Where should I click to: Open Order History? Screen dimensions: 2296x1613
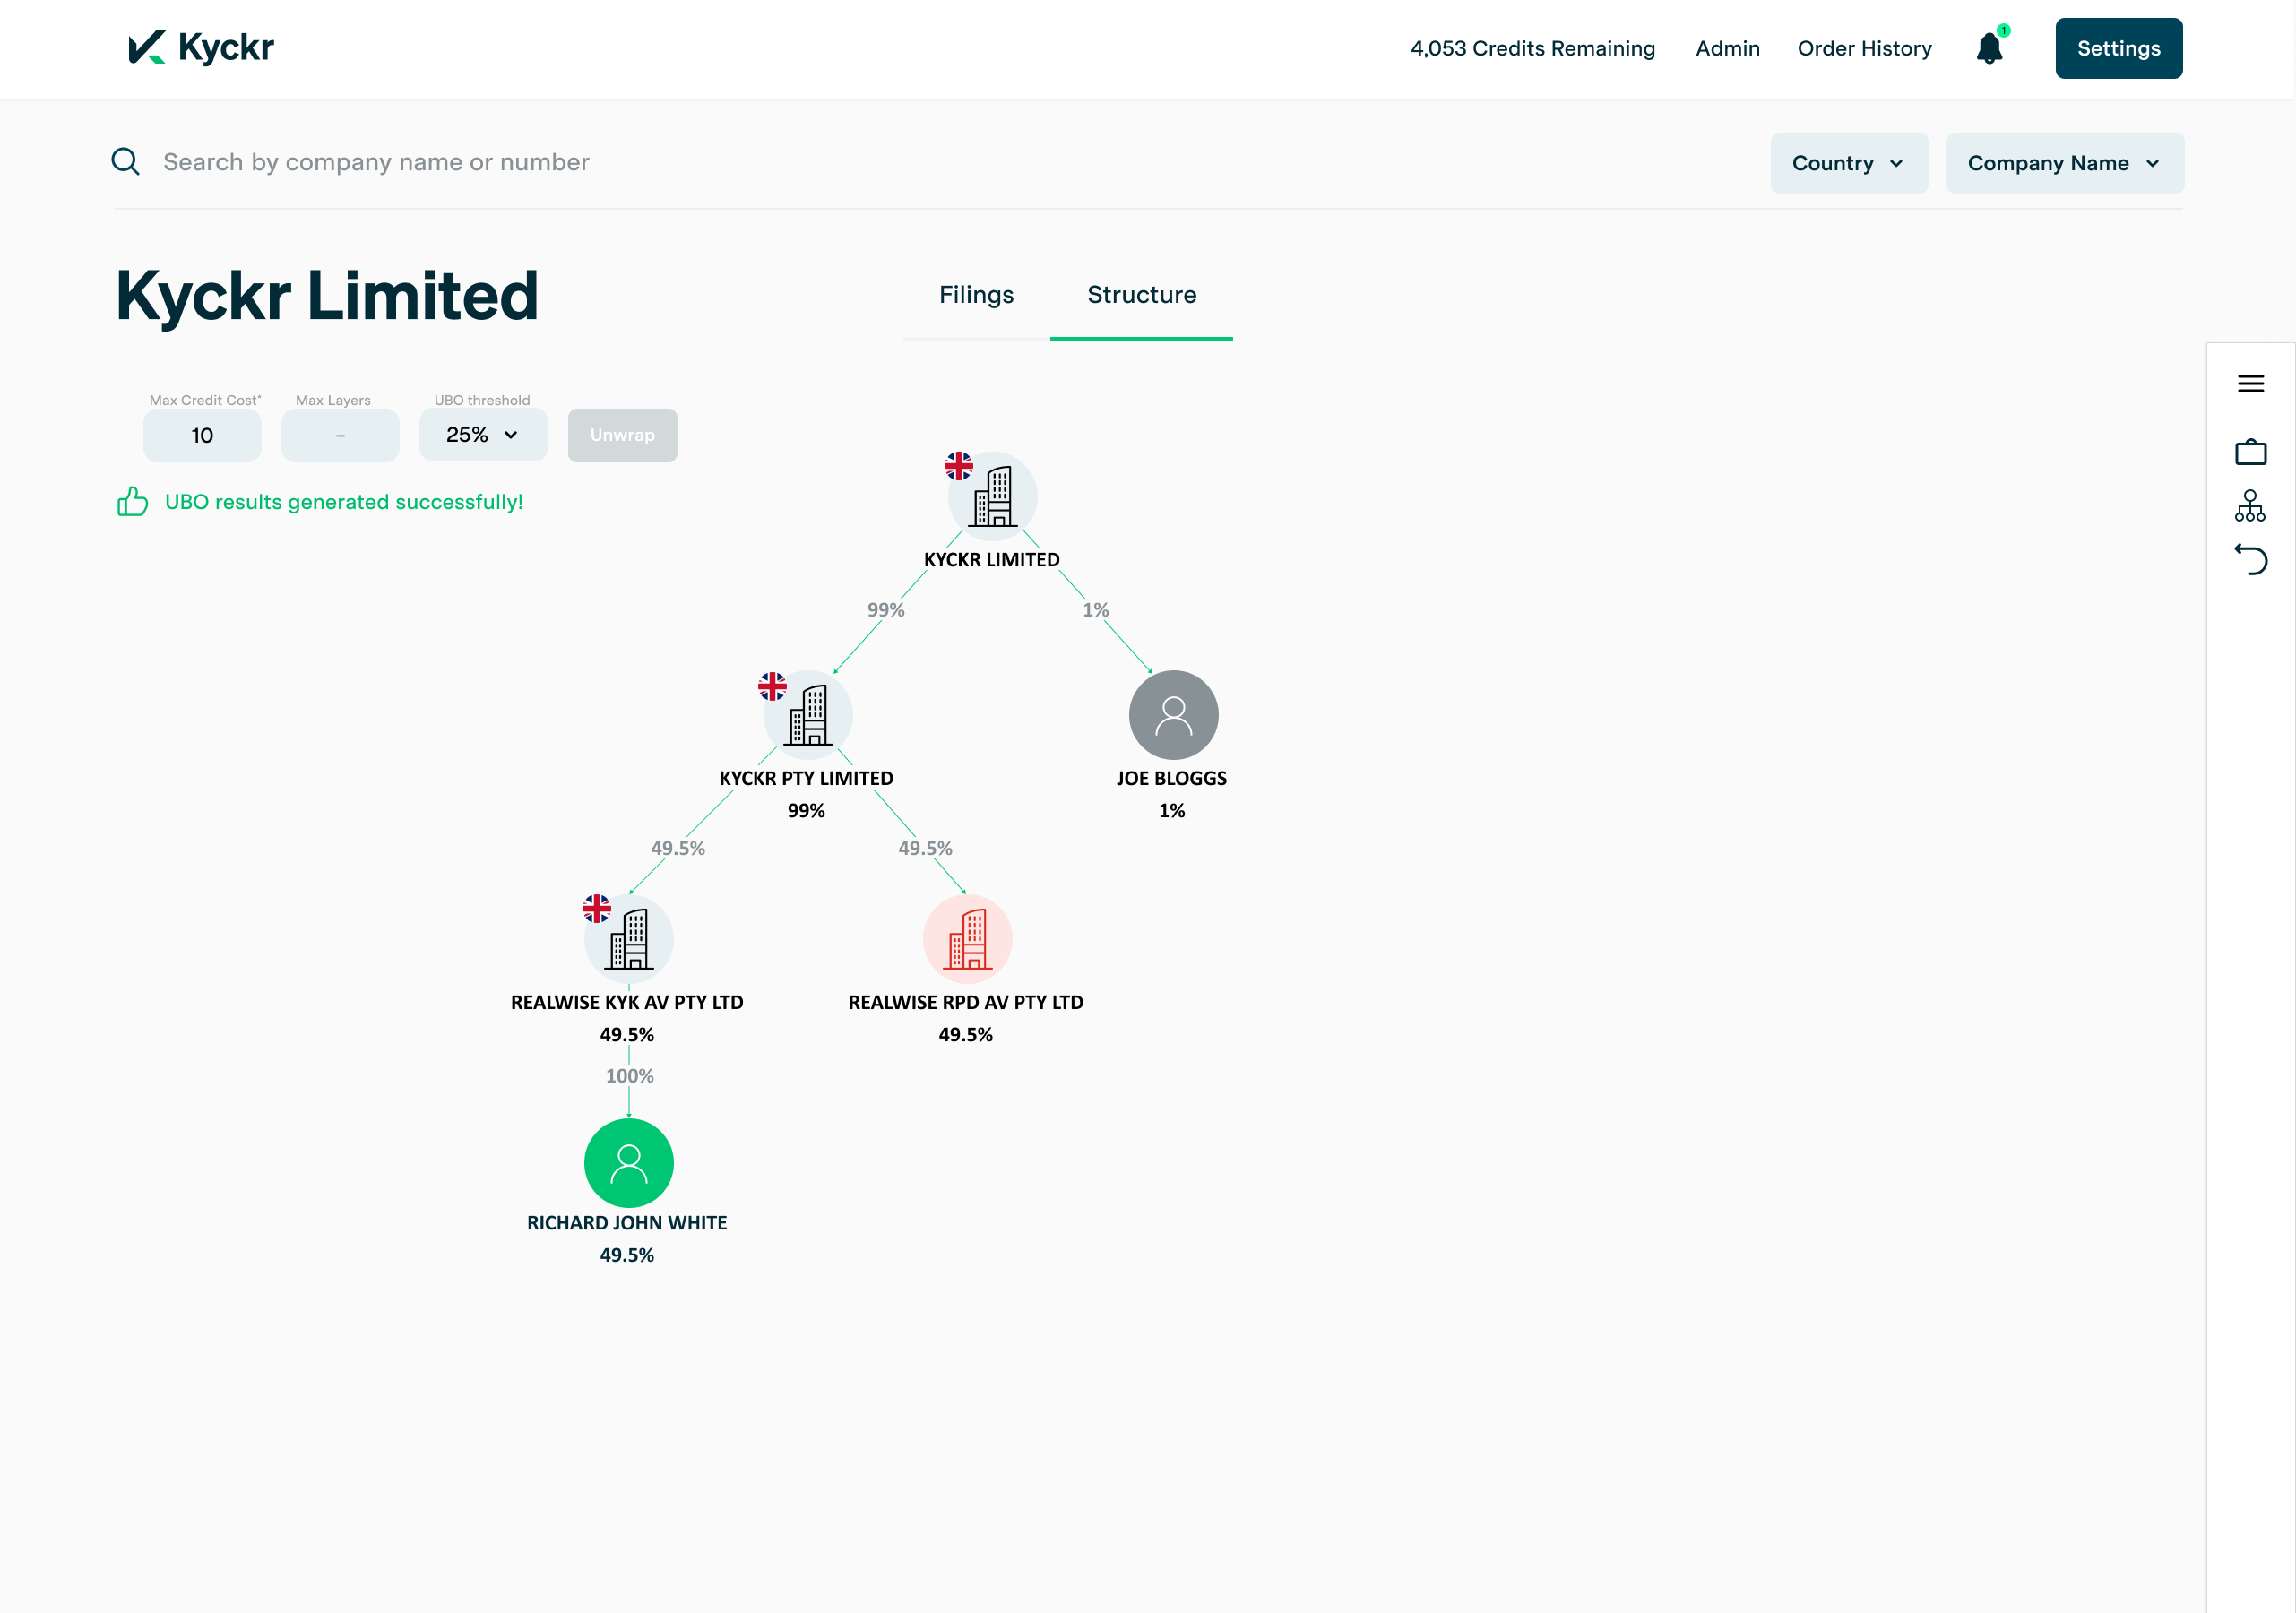tap(1864, 48)
